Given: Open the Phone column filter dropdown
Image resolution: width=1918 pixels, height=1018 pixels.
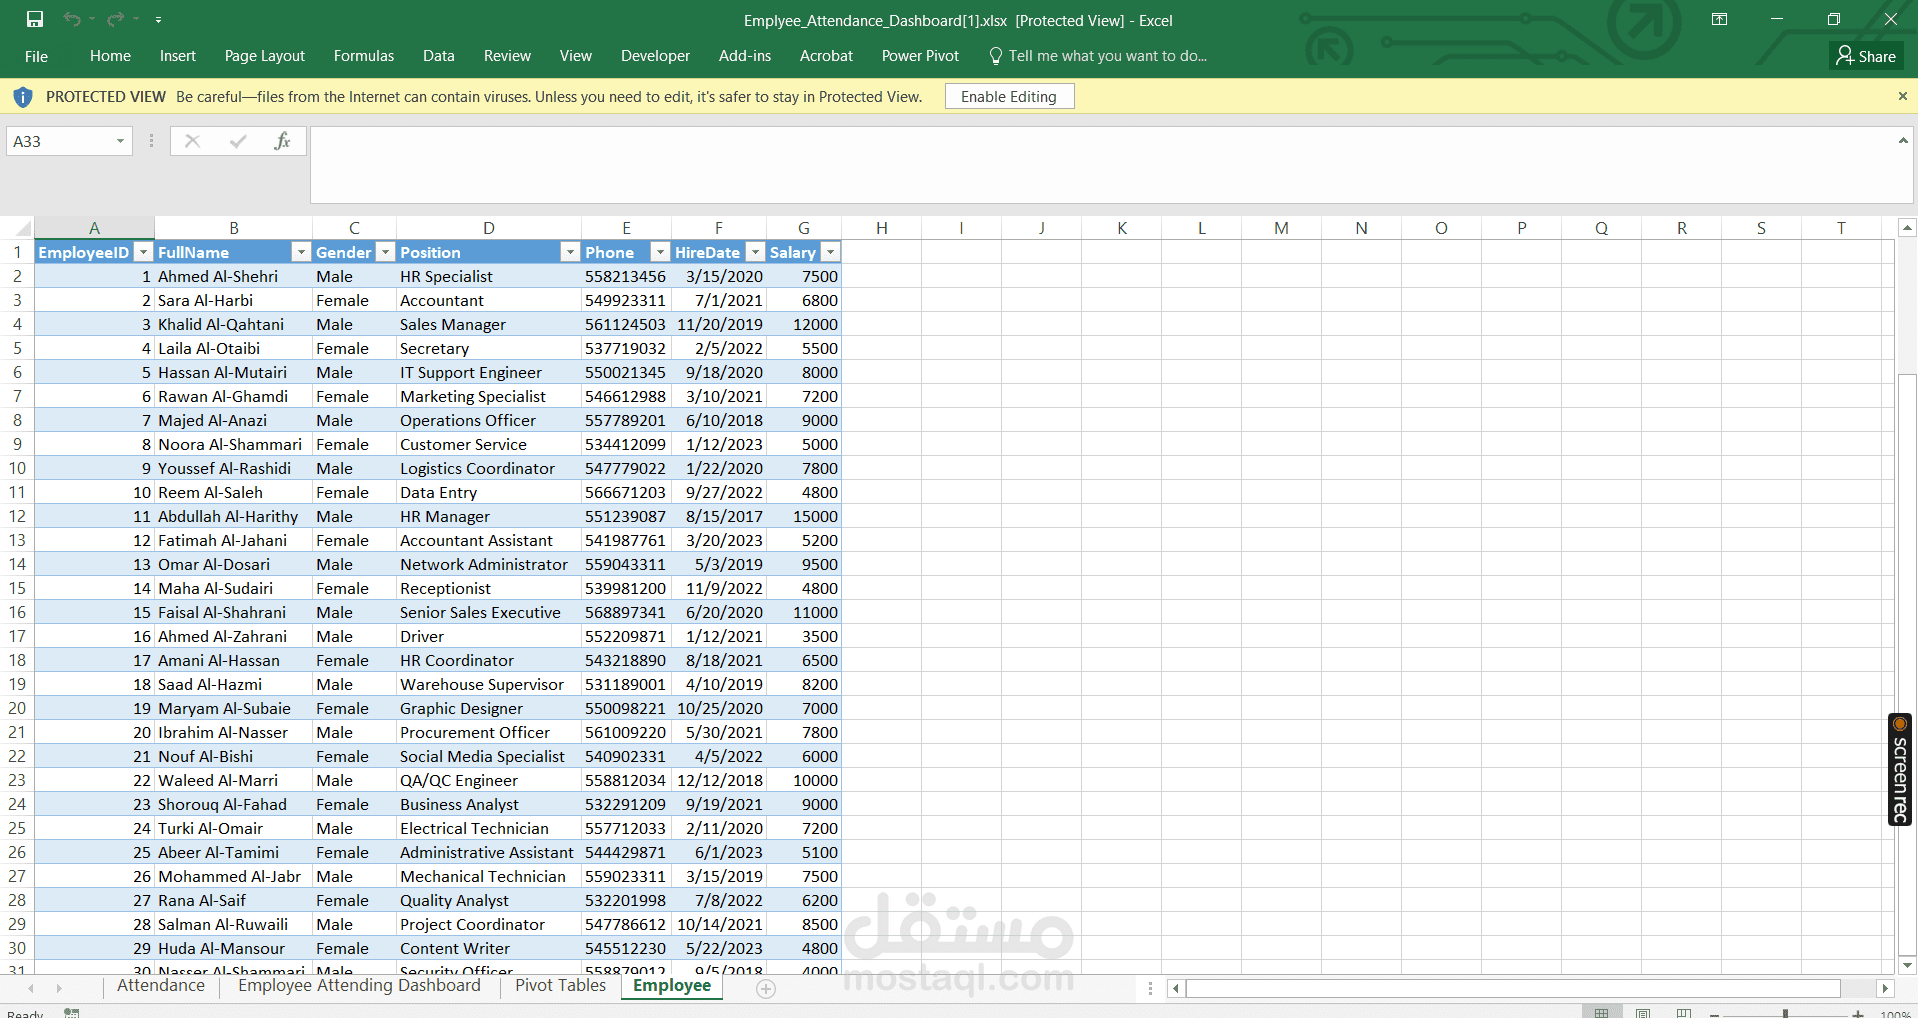Looking at the screenshot, I should point(660,253).
